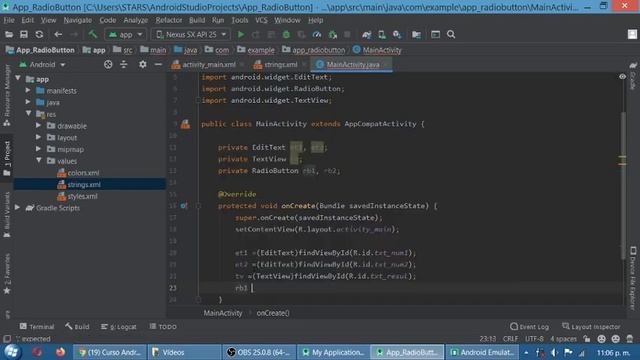Open the Logcat tool window
This screenshot has width=640, height=360.
pos(119,327)
